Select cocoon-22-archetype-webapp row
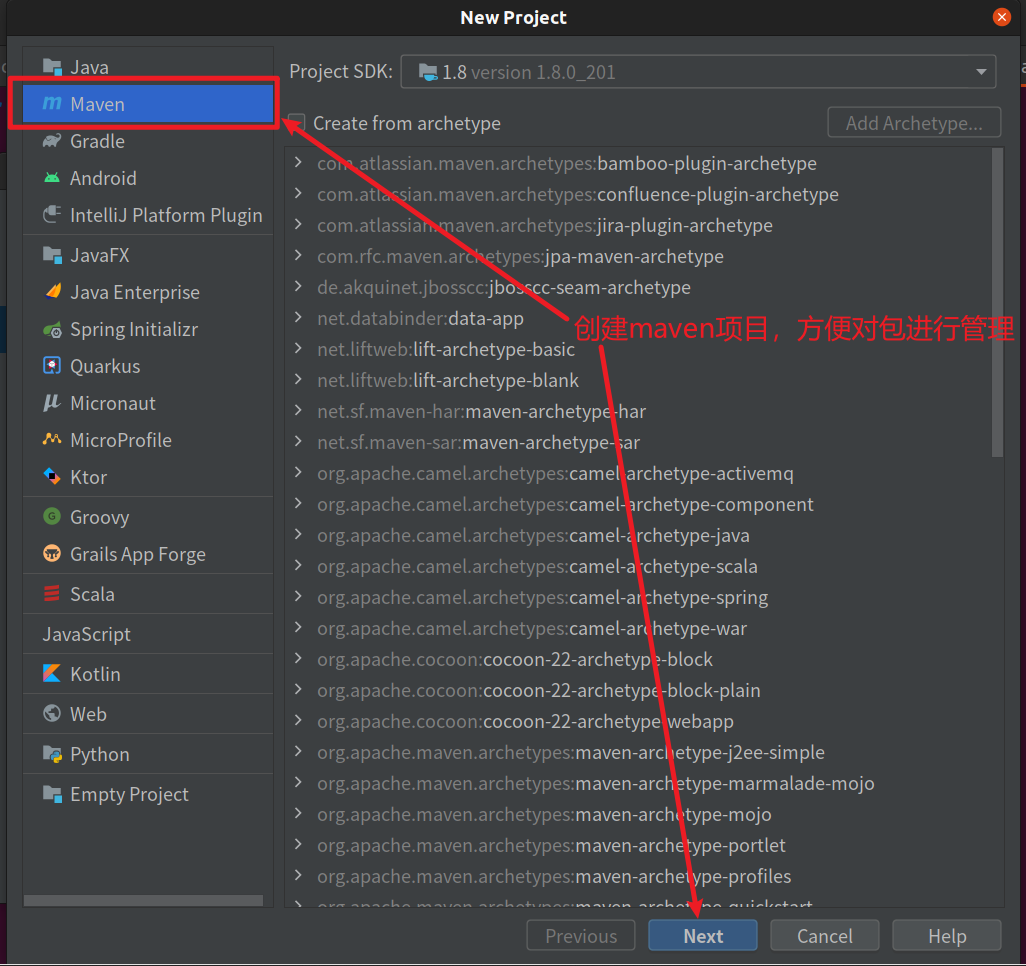The image size is (1026, 966). [638, 721]
